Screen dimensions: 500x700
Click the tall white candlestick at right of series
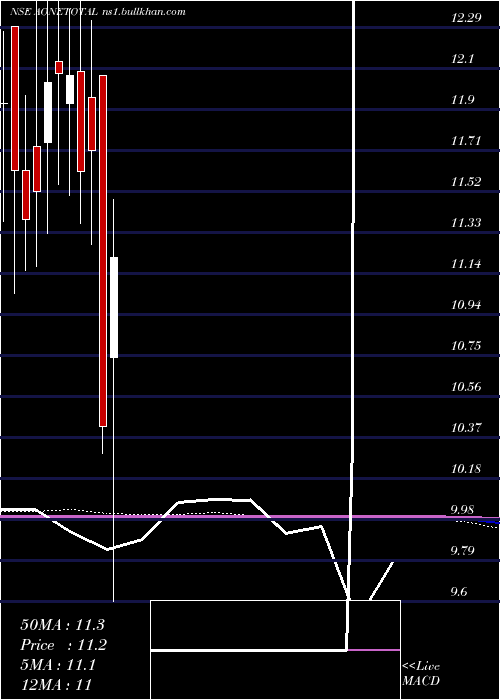point(114,307)
